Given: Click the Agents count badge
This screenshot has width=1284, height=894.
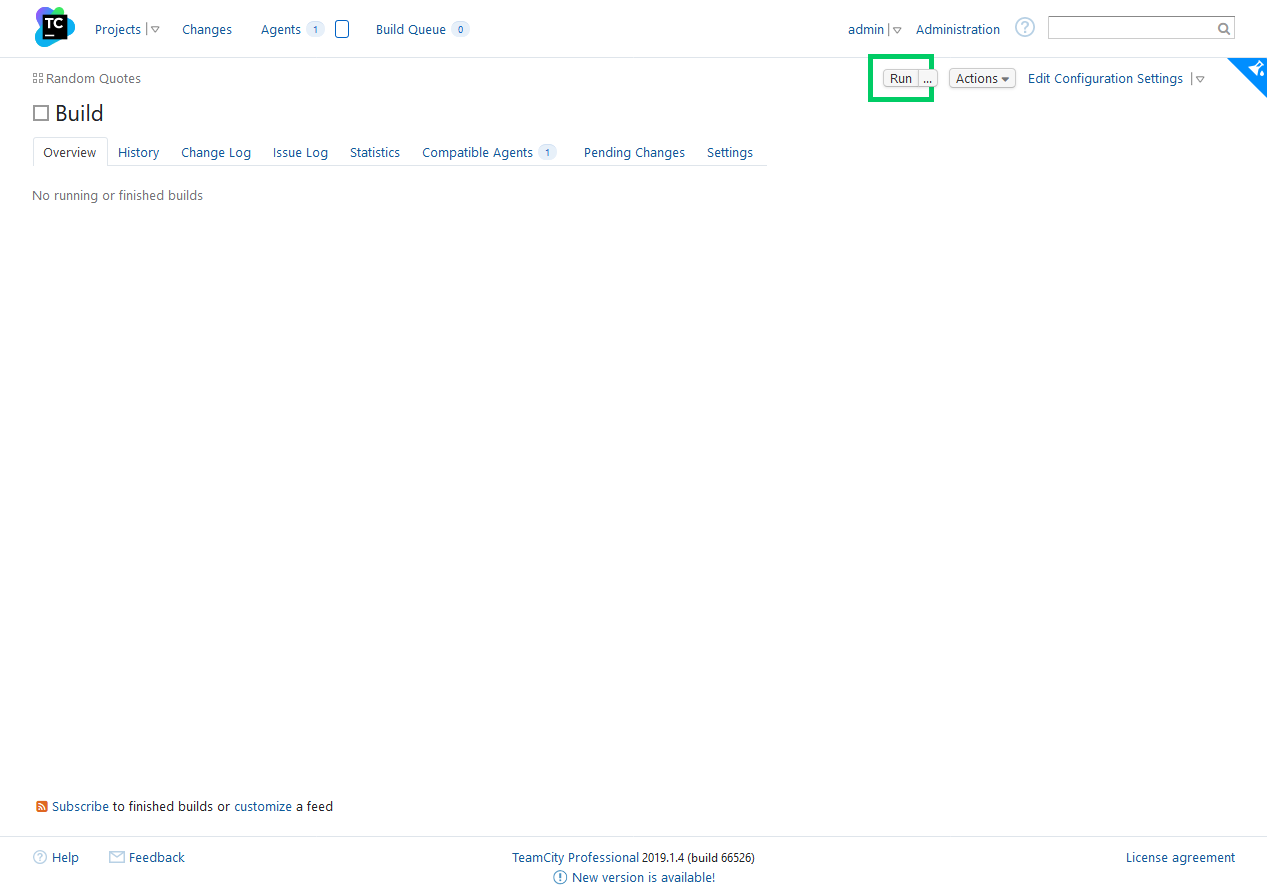Looking at the screenshot, I should (x=315, y=29).
